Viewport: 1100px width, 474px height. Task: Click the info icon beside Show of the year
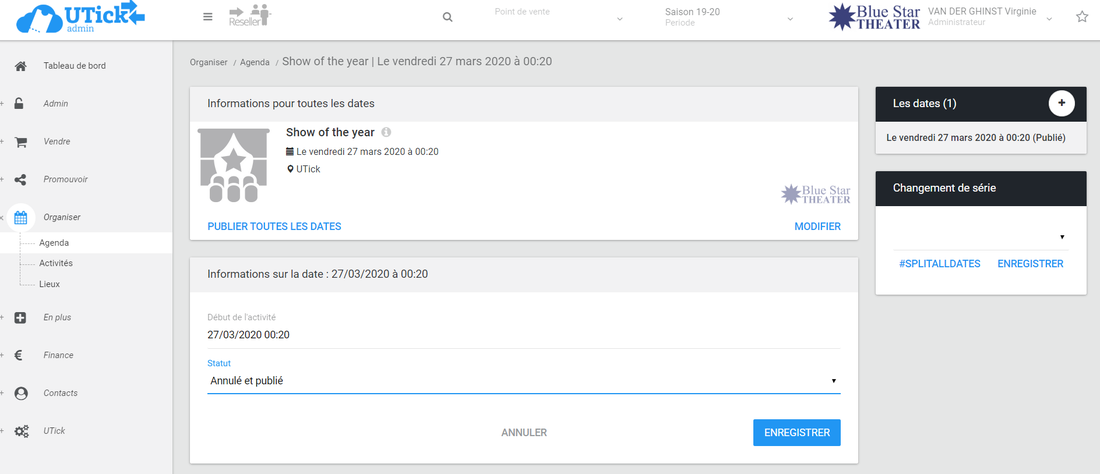pyautogui.click(x=386, y=132)
